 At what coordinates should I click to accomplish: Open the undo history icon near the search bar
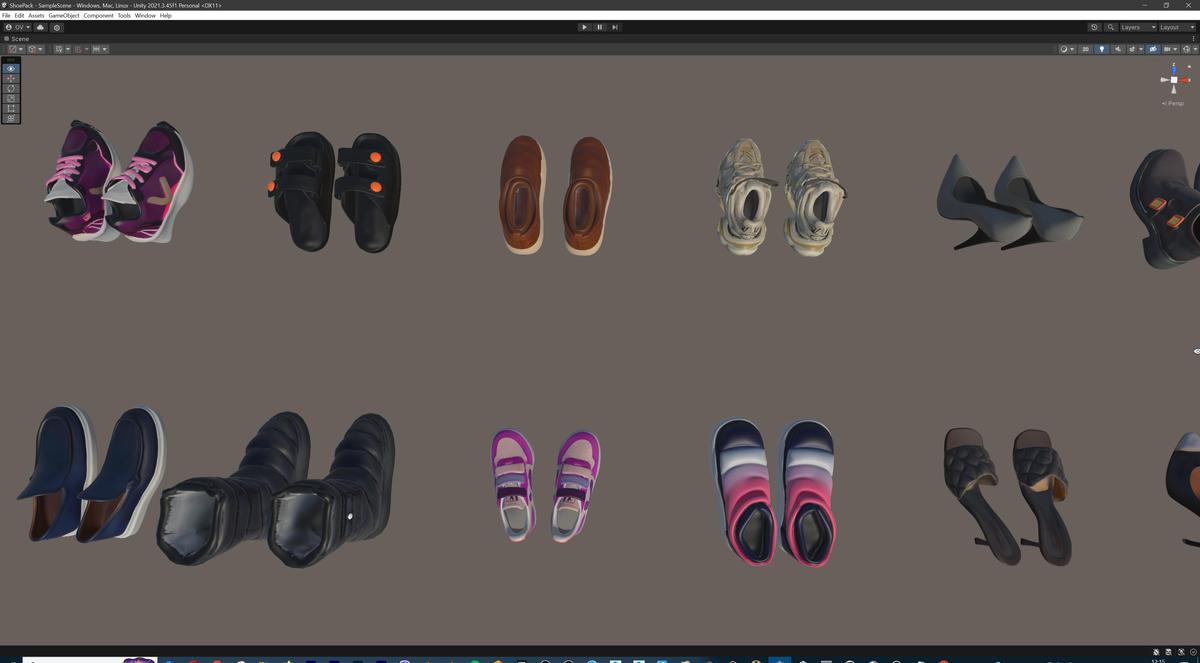[x=1094, y=27]
